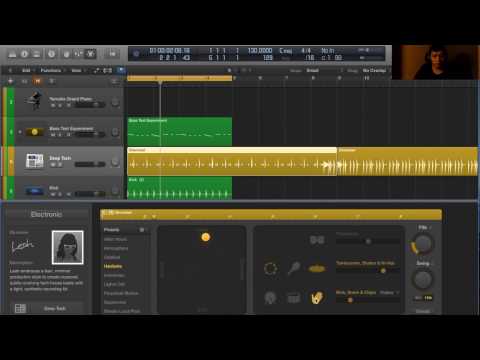
Task: Mute the Deep Tech track
Action: point(53,164)
